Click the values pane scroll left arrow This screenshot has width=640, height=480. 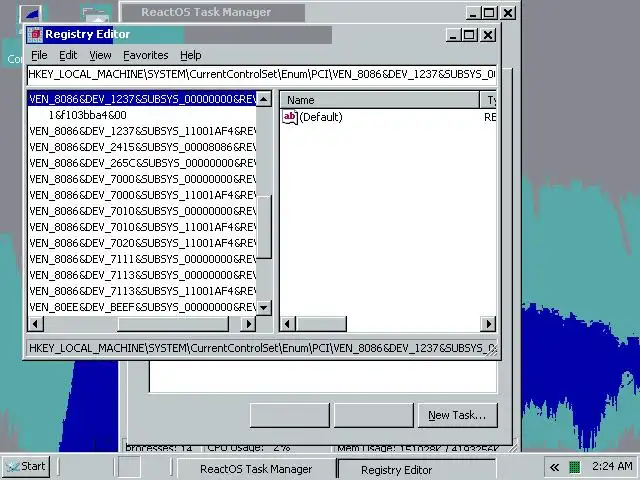tap(287, 324)
